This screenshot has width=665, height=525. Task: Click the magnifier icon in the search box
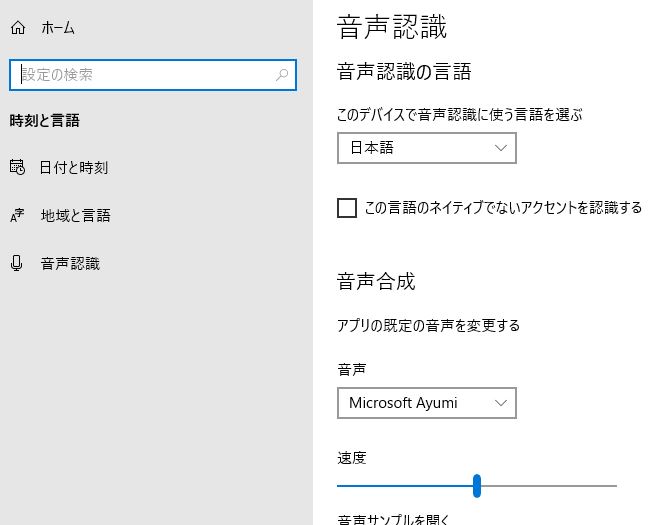click(282, 75)
